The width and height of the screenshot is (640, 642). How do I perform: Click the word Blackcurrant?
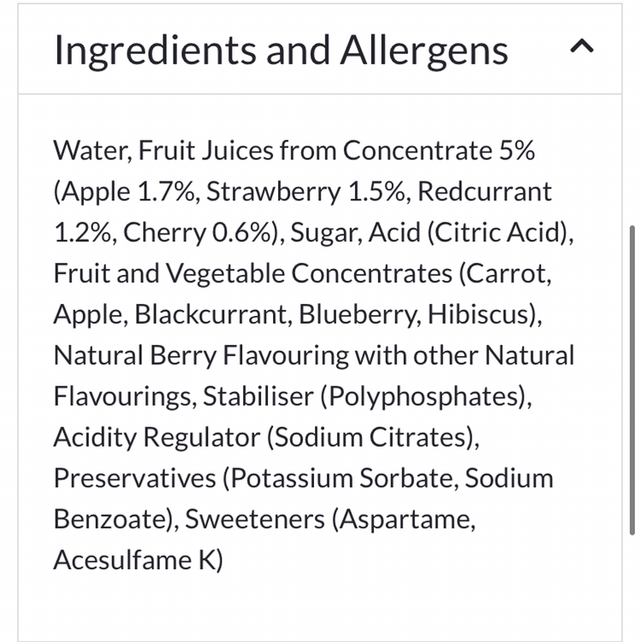[x=203, y=315]
